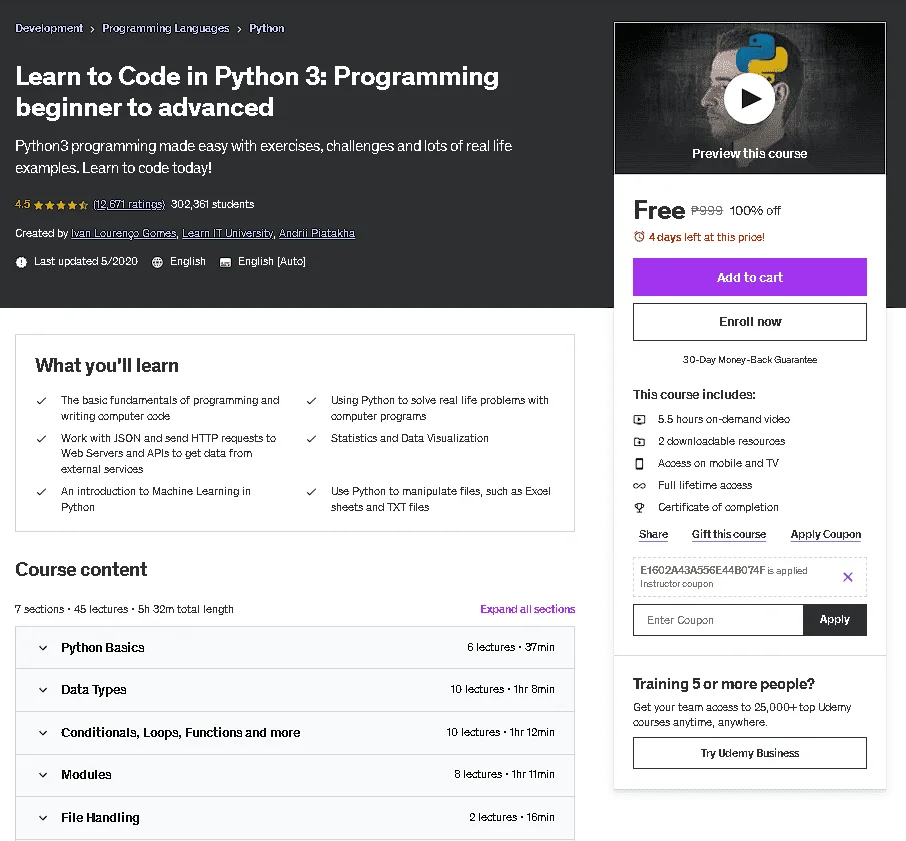
Task: Click 'Preview this course' caption
Action: (749, 154)
